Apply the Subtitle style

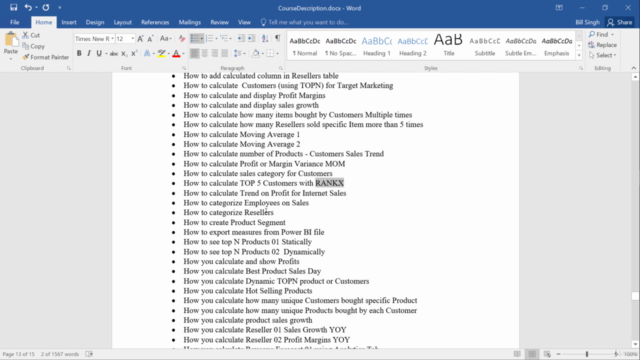pyautogui.click(x=484, y=46)
